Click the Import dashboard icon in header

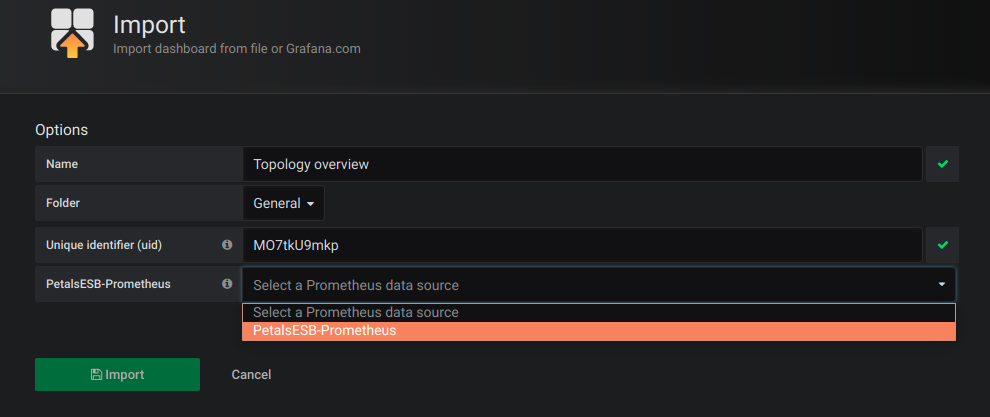coord(72,33)
